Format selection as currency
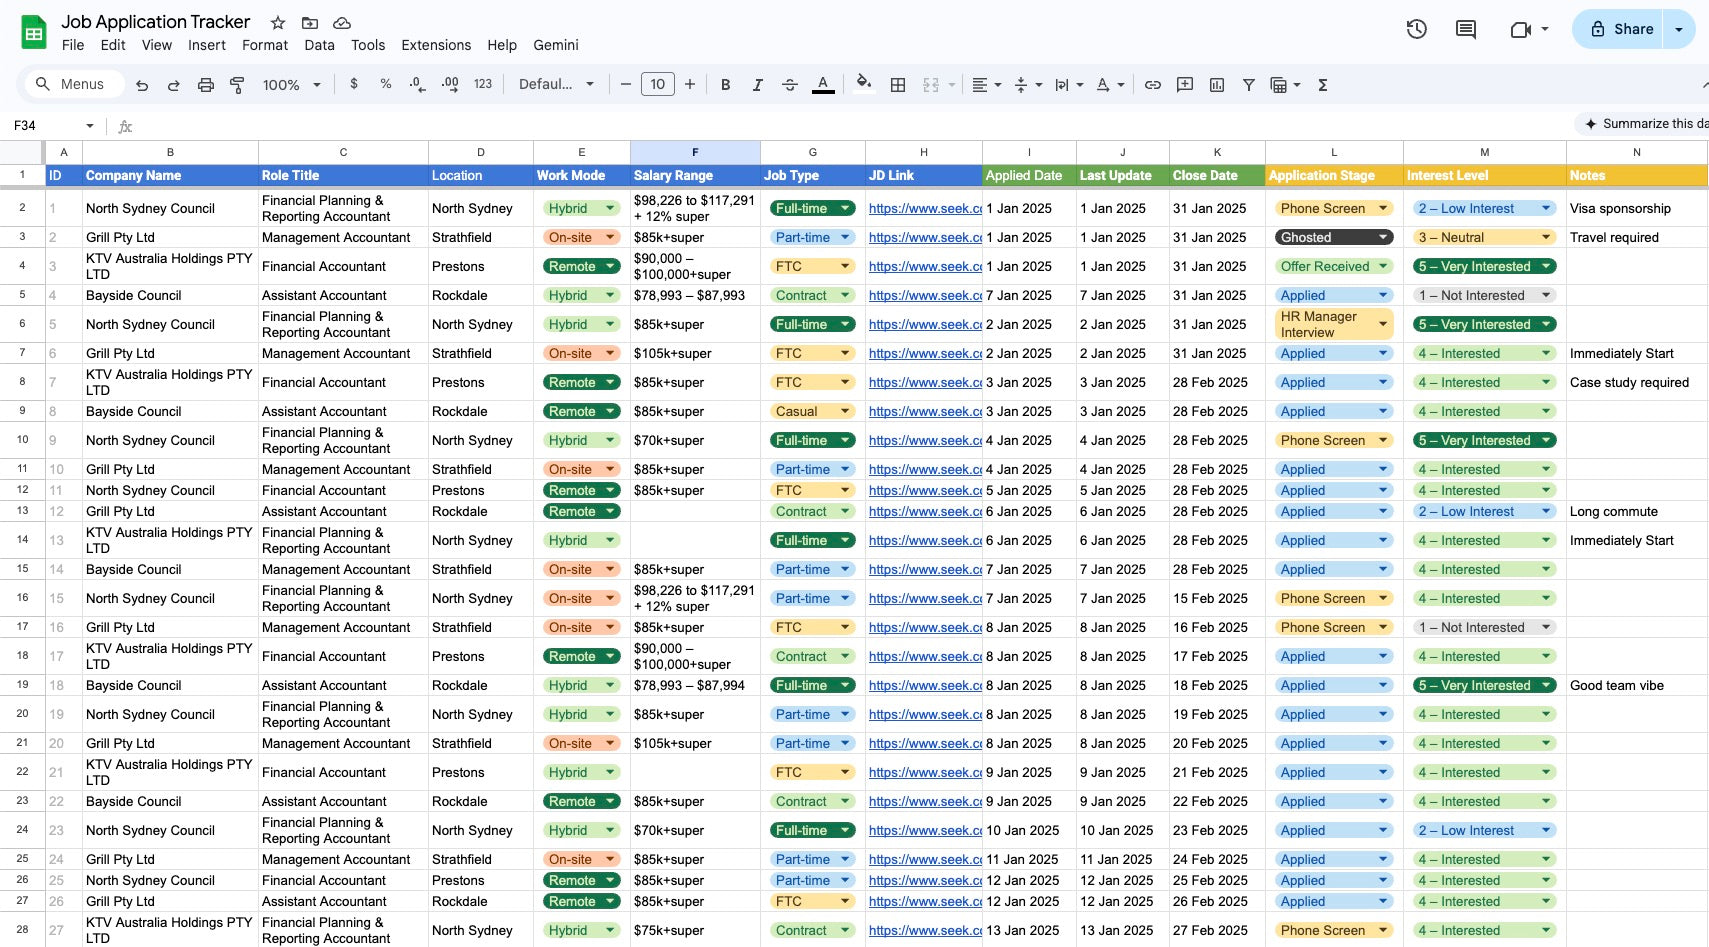Screen dimensions: 1709x947 353,85
